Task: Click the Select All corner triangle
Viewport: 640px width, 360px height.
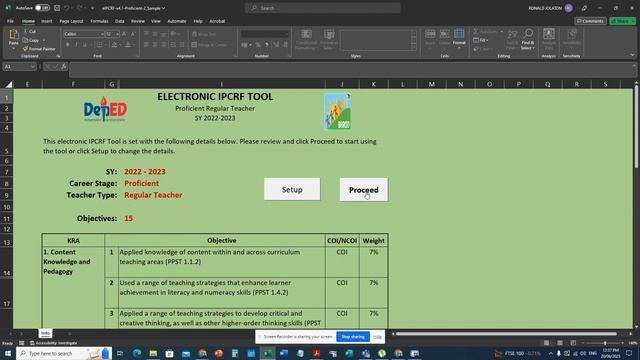Action: click(8, 84)
